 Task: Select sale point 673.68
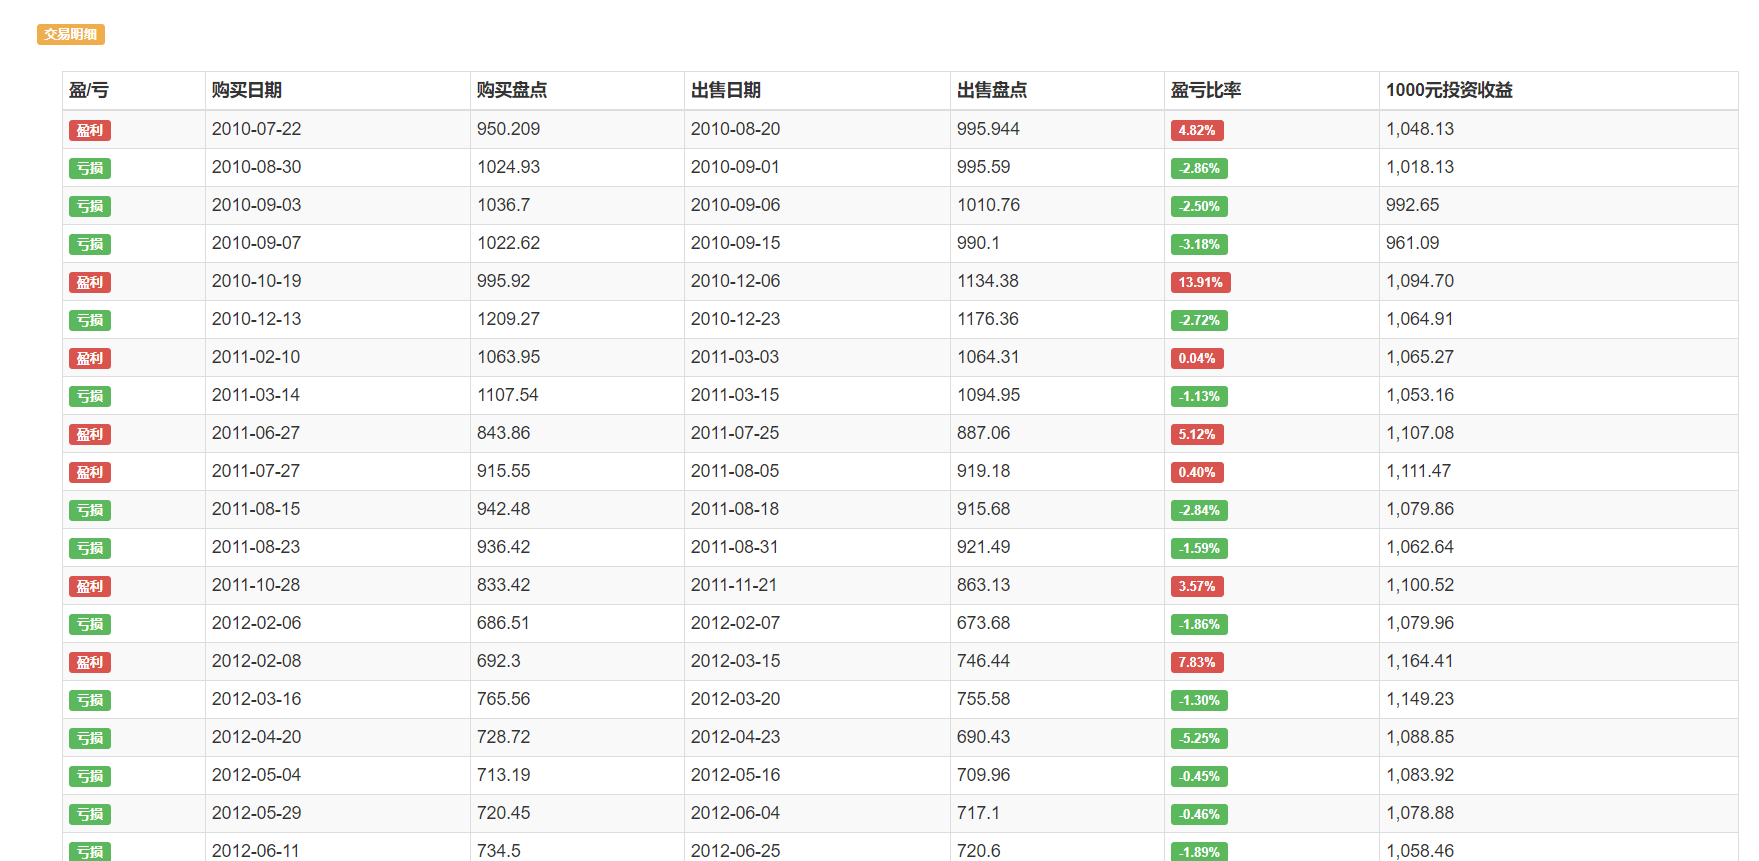(x=983, y=623)
